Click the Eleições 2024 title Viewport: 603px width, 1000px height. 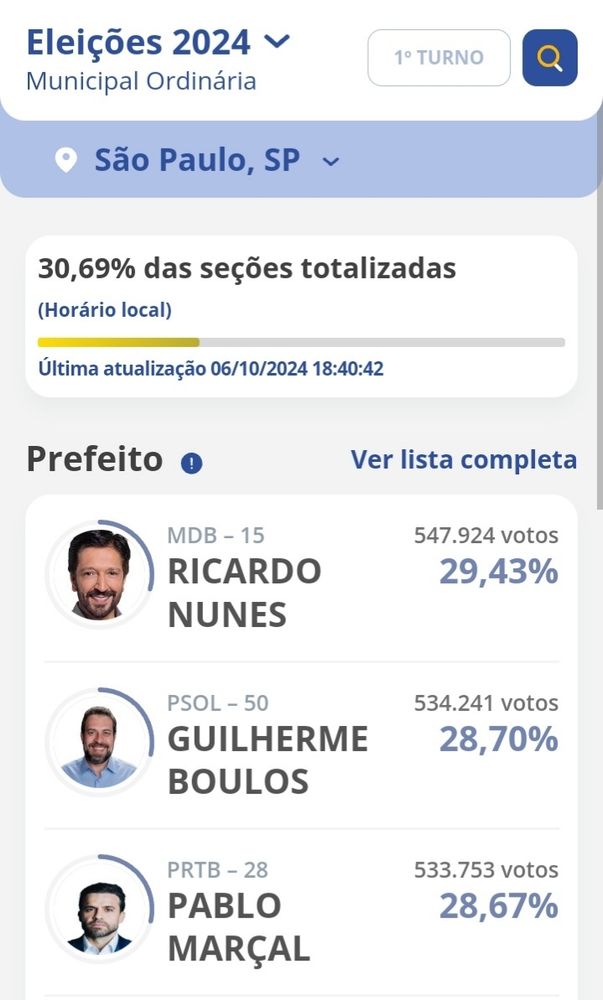click(138, 43)
